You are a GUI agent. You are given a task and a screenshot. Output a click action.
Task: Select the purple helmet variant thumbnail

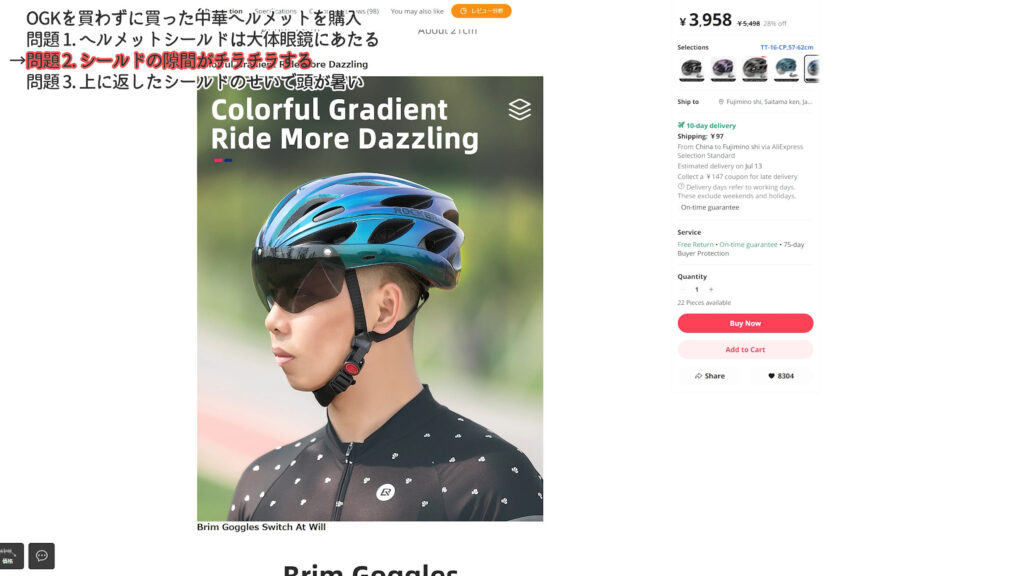[723, 69]
